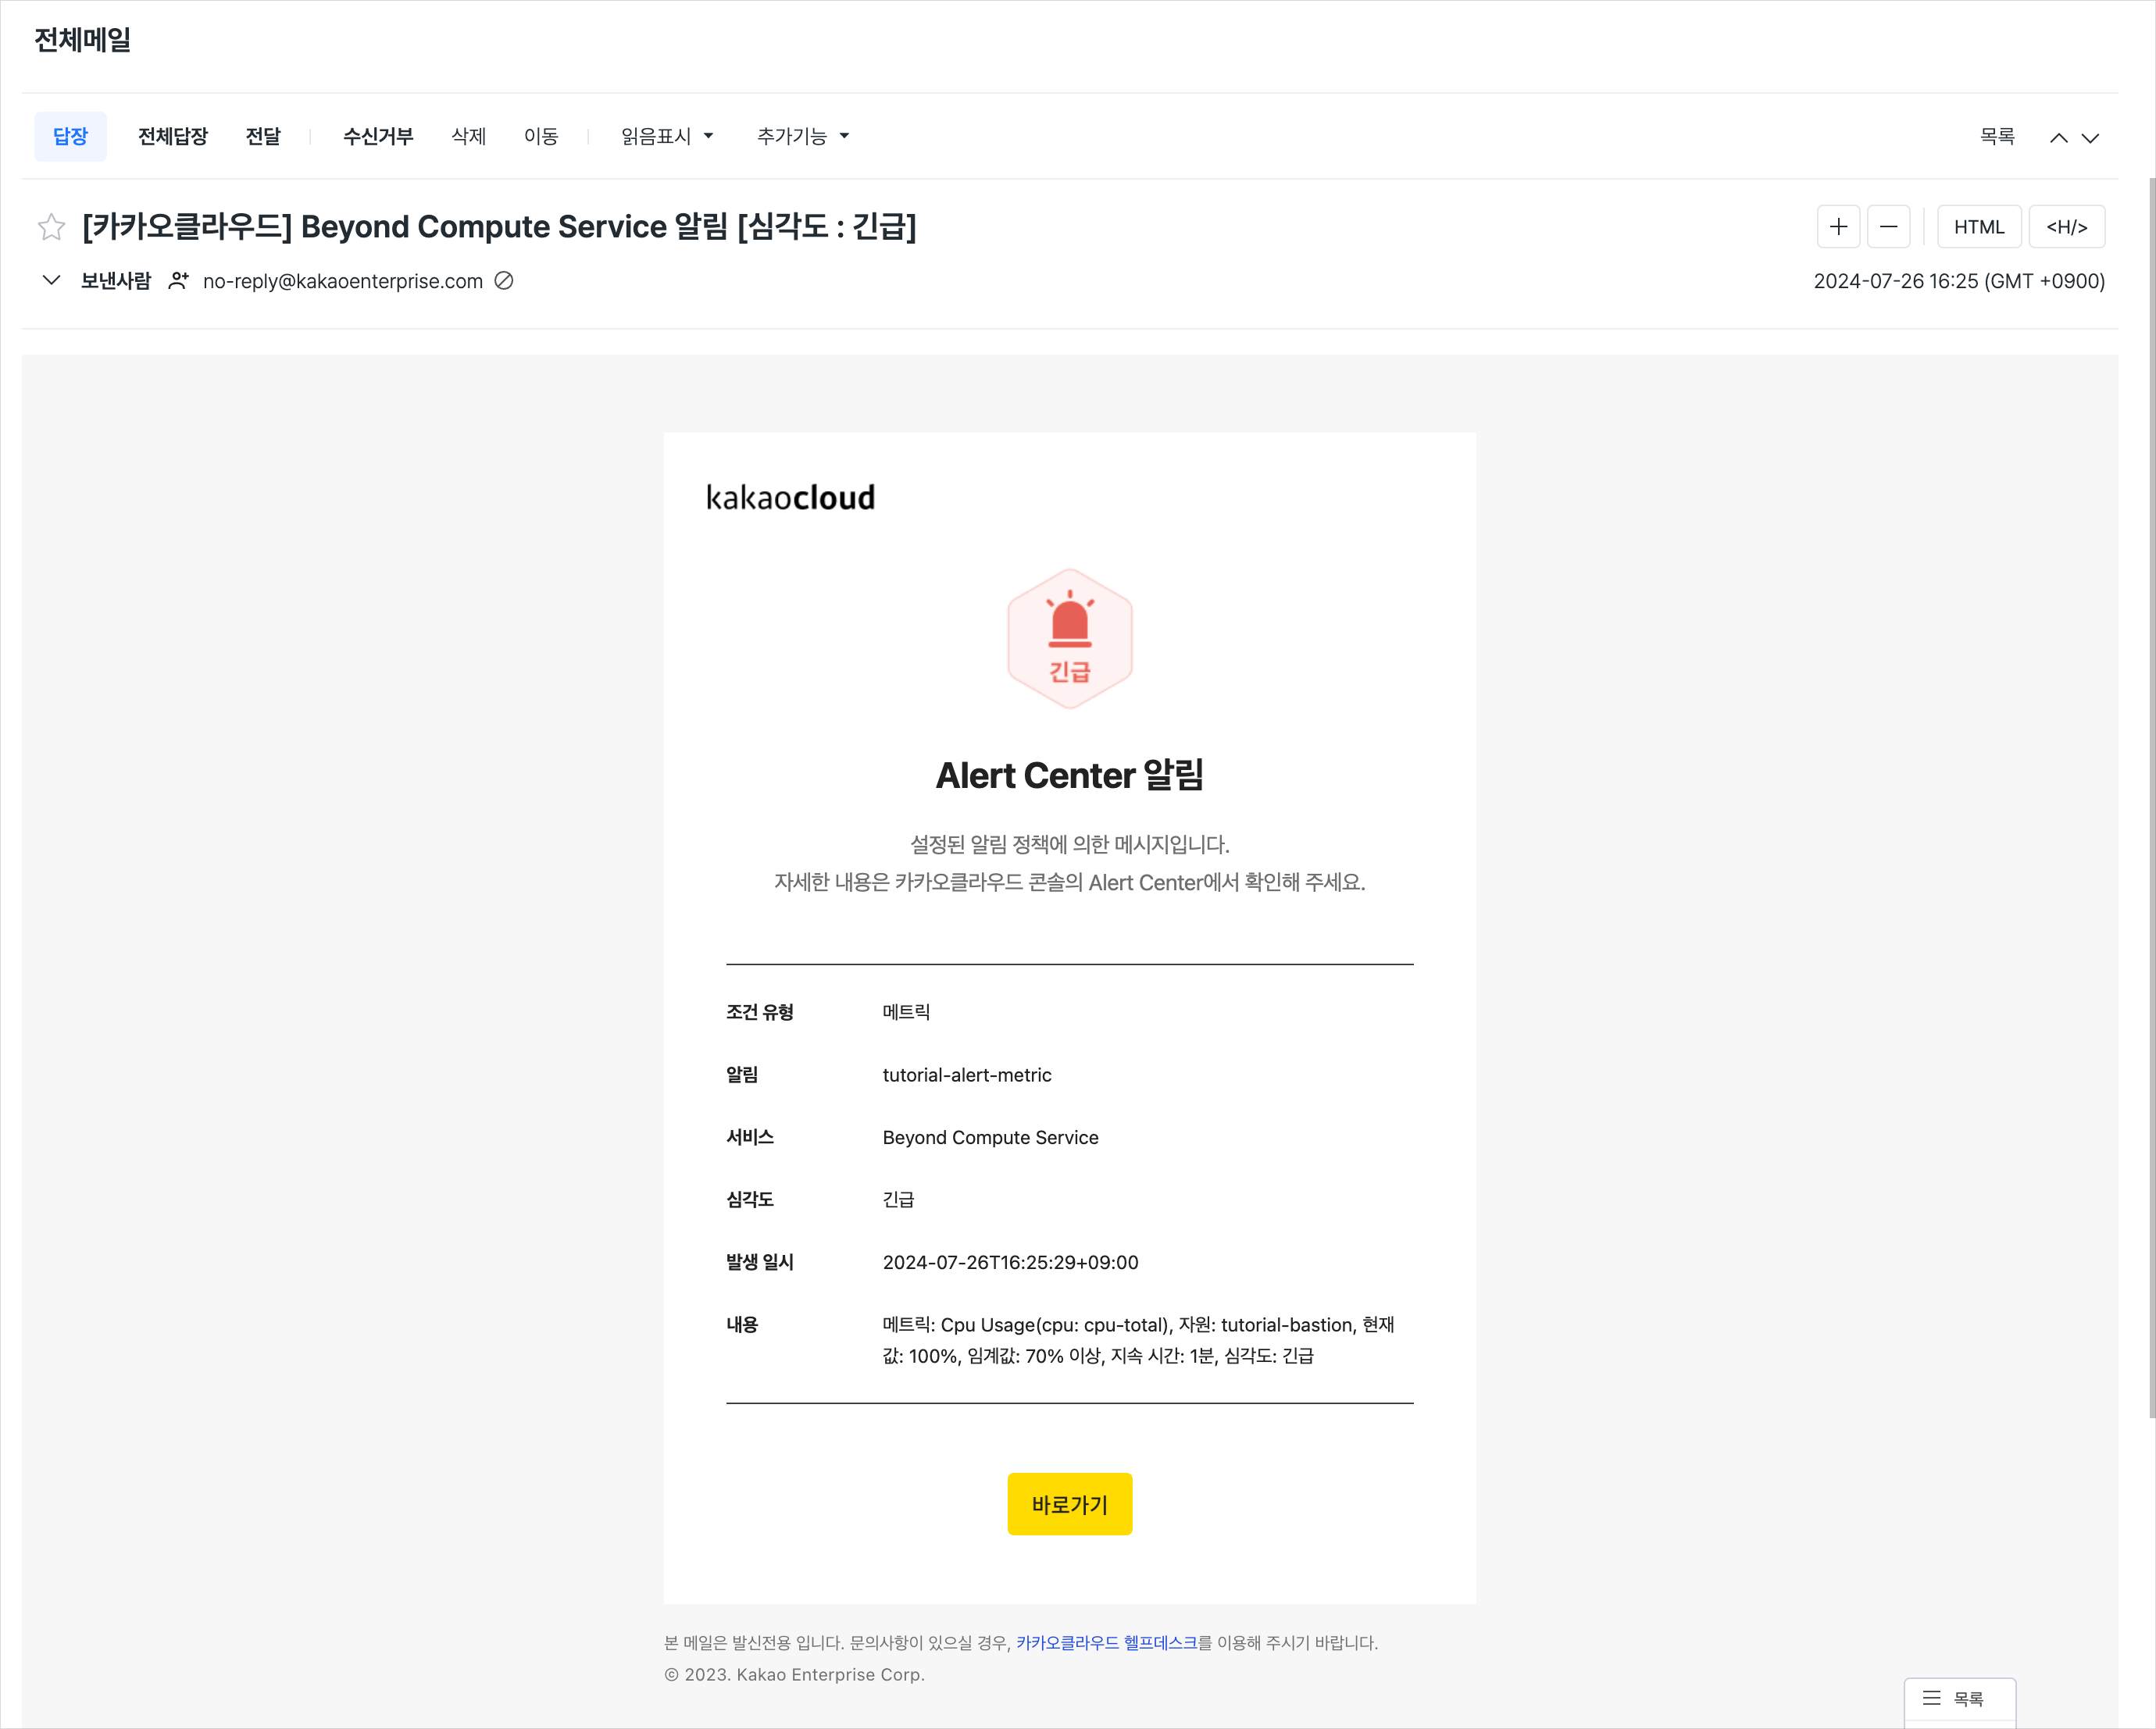Select 수신거부 to block sender
Image resolution: width=2156 pixels, height=1729 pixels.
pyautogui.click(x=378, y=136)
